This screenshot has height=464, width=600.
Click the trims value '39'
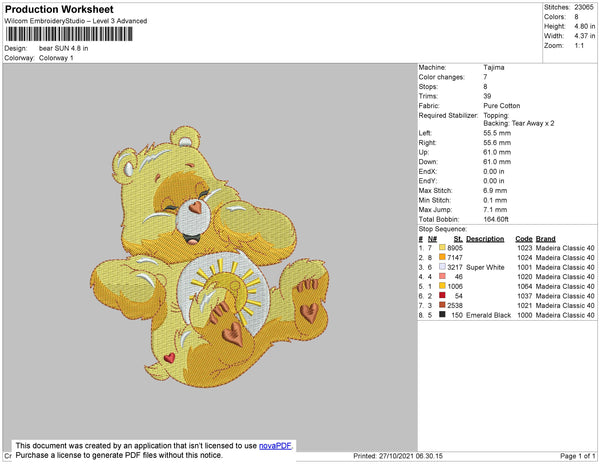[x=487, y=96]
